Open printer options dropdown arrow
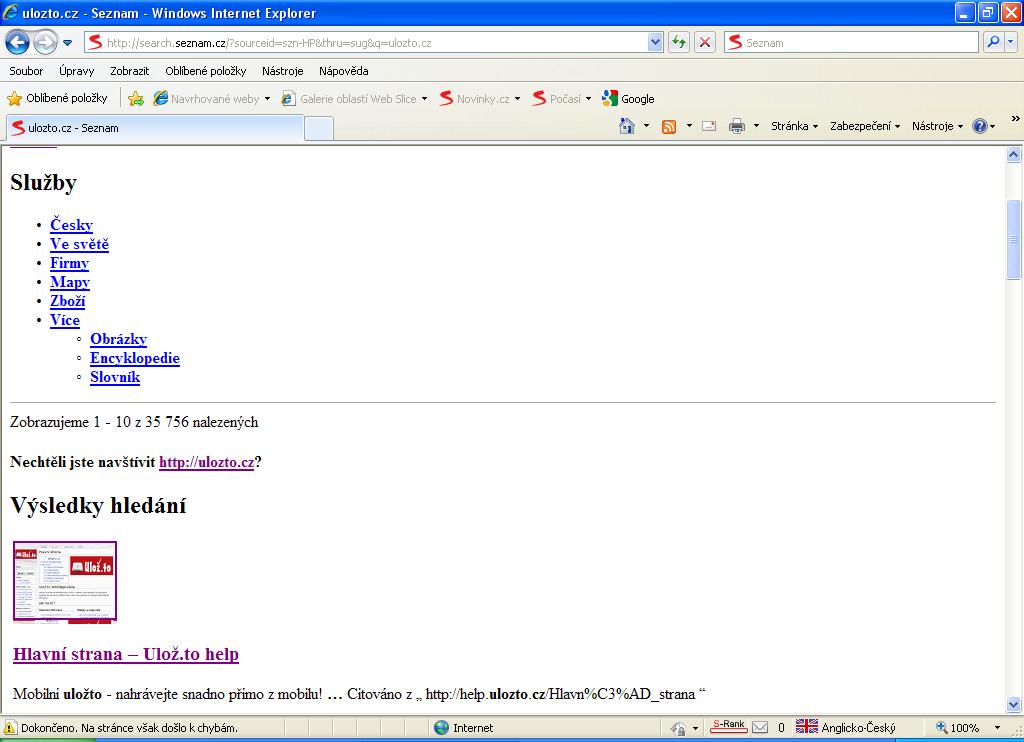Screen dimensions: 1024x742 [x=756, y=126]
